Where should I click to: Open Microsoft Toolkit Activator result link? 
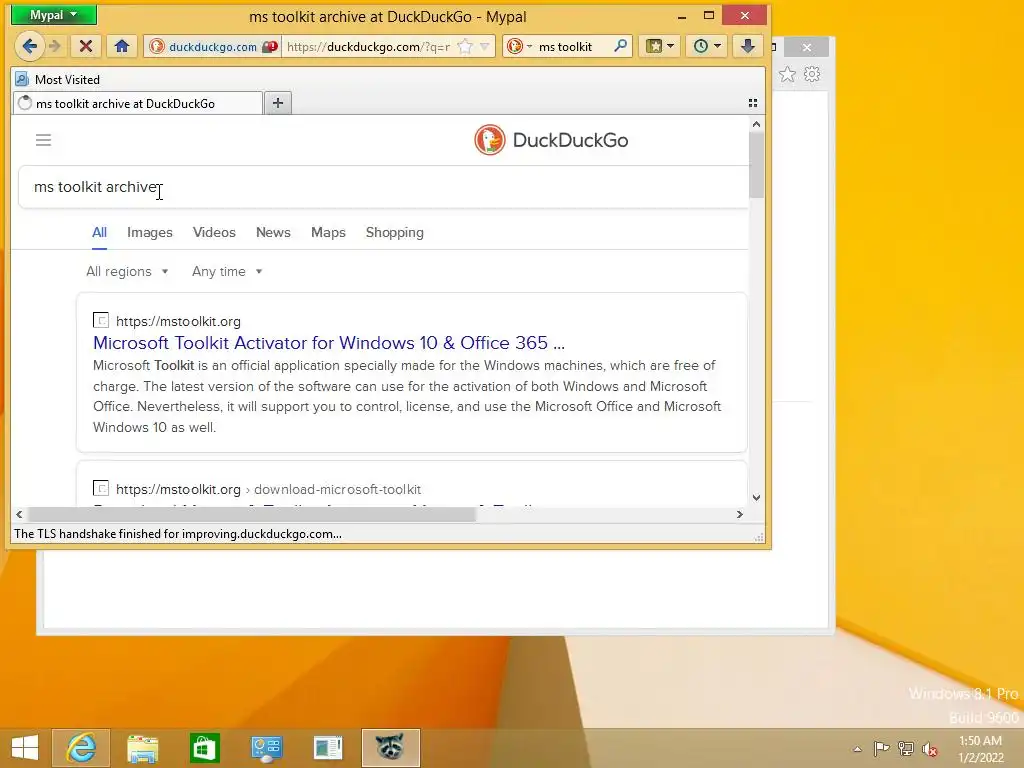328,343
